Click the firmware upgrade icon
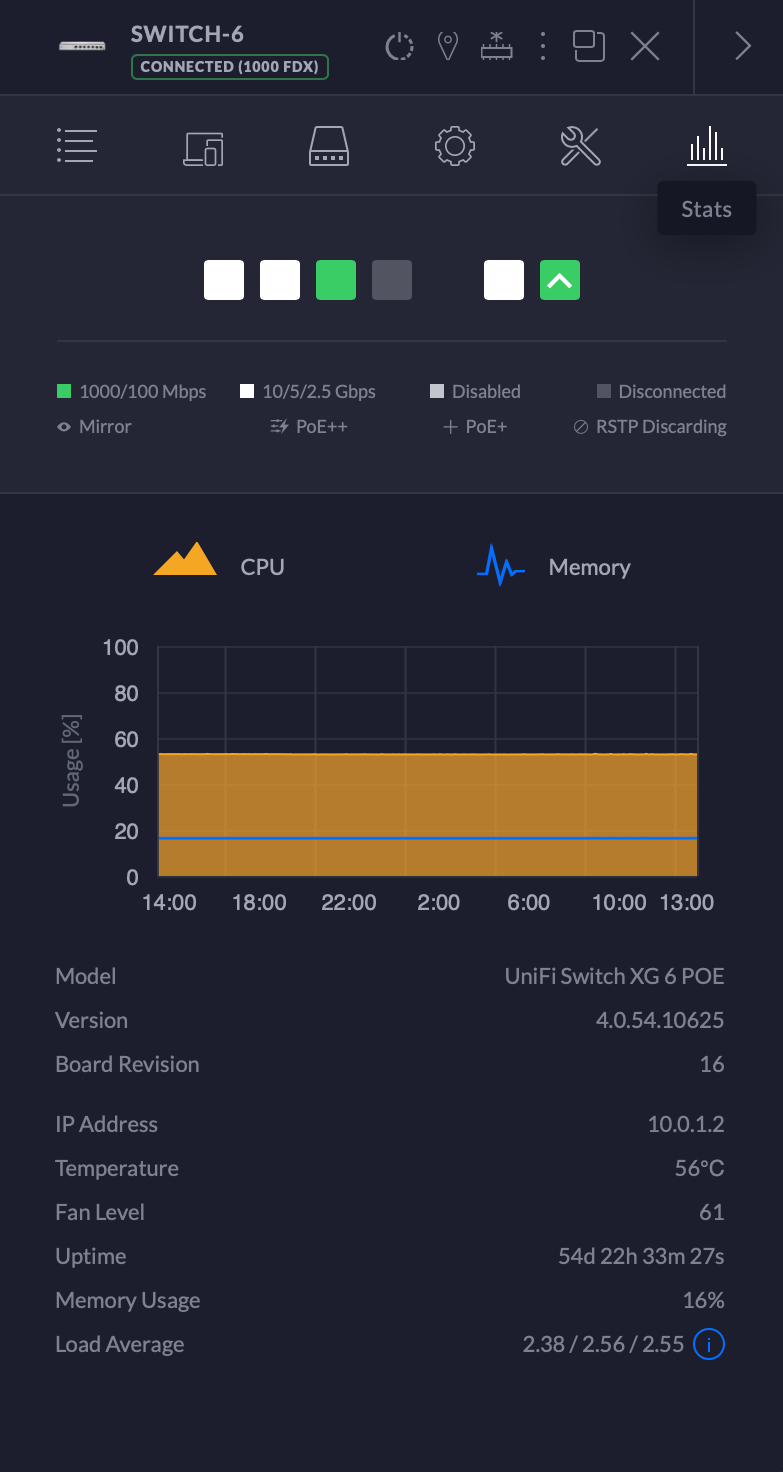This screenshot has height=1472, width=783. pos(497,46)
